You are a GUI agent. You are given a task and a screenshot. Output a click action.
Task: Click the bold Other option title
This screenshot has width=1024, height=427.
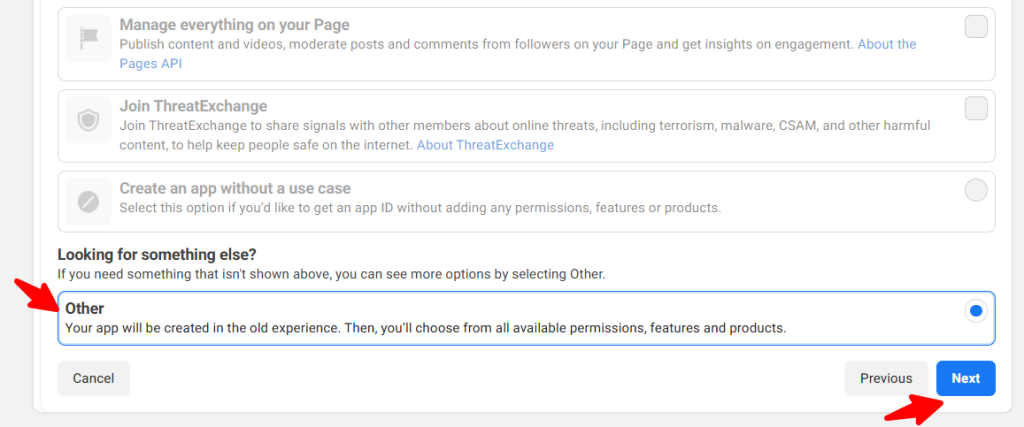point(85,309)
